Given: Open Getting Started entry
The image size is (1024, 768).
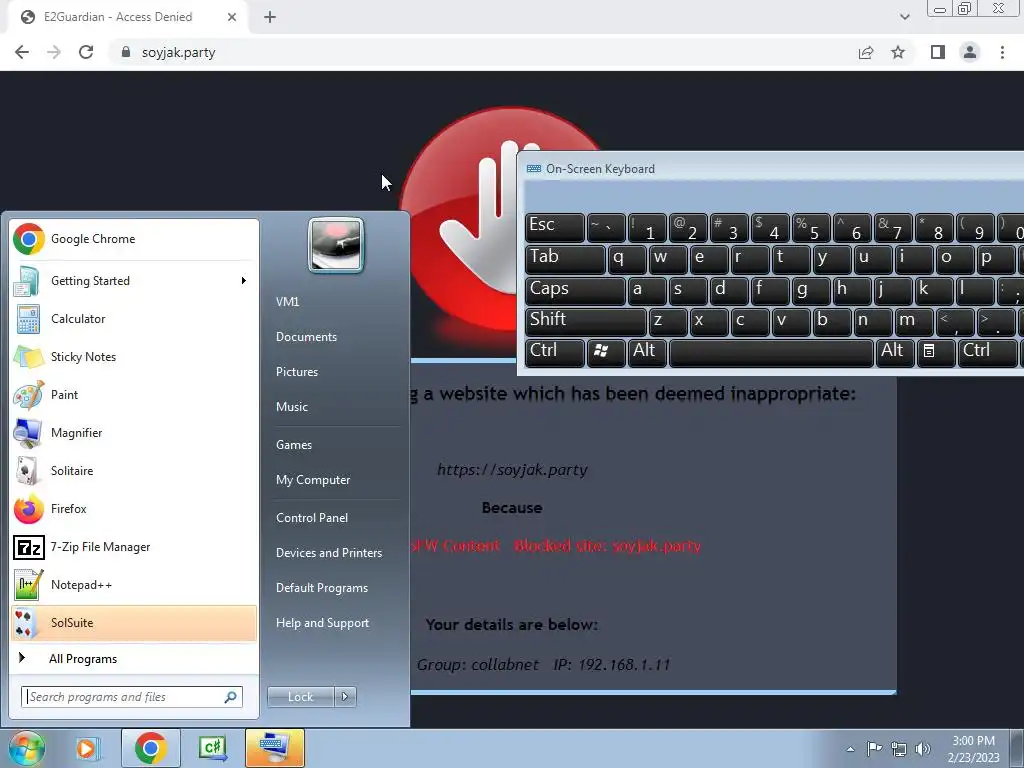Looking at the screenshot, I should 134,281.
